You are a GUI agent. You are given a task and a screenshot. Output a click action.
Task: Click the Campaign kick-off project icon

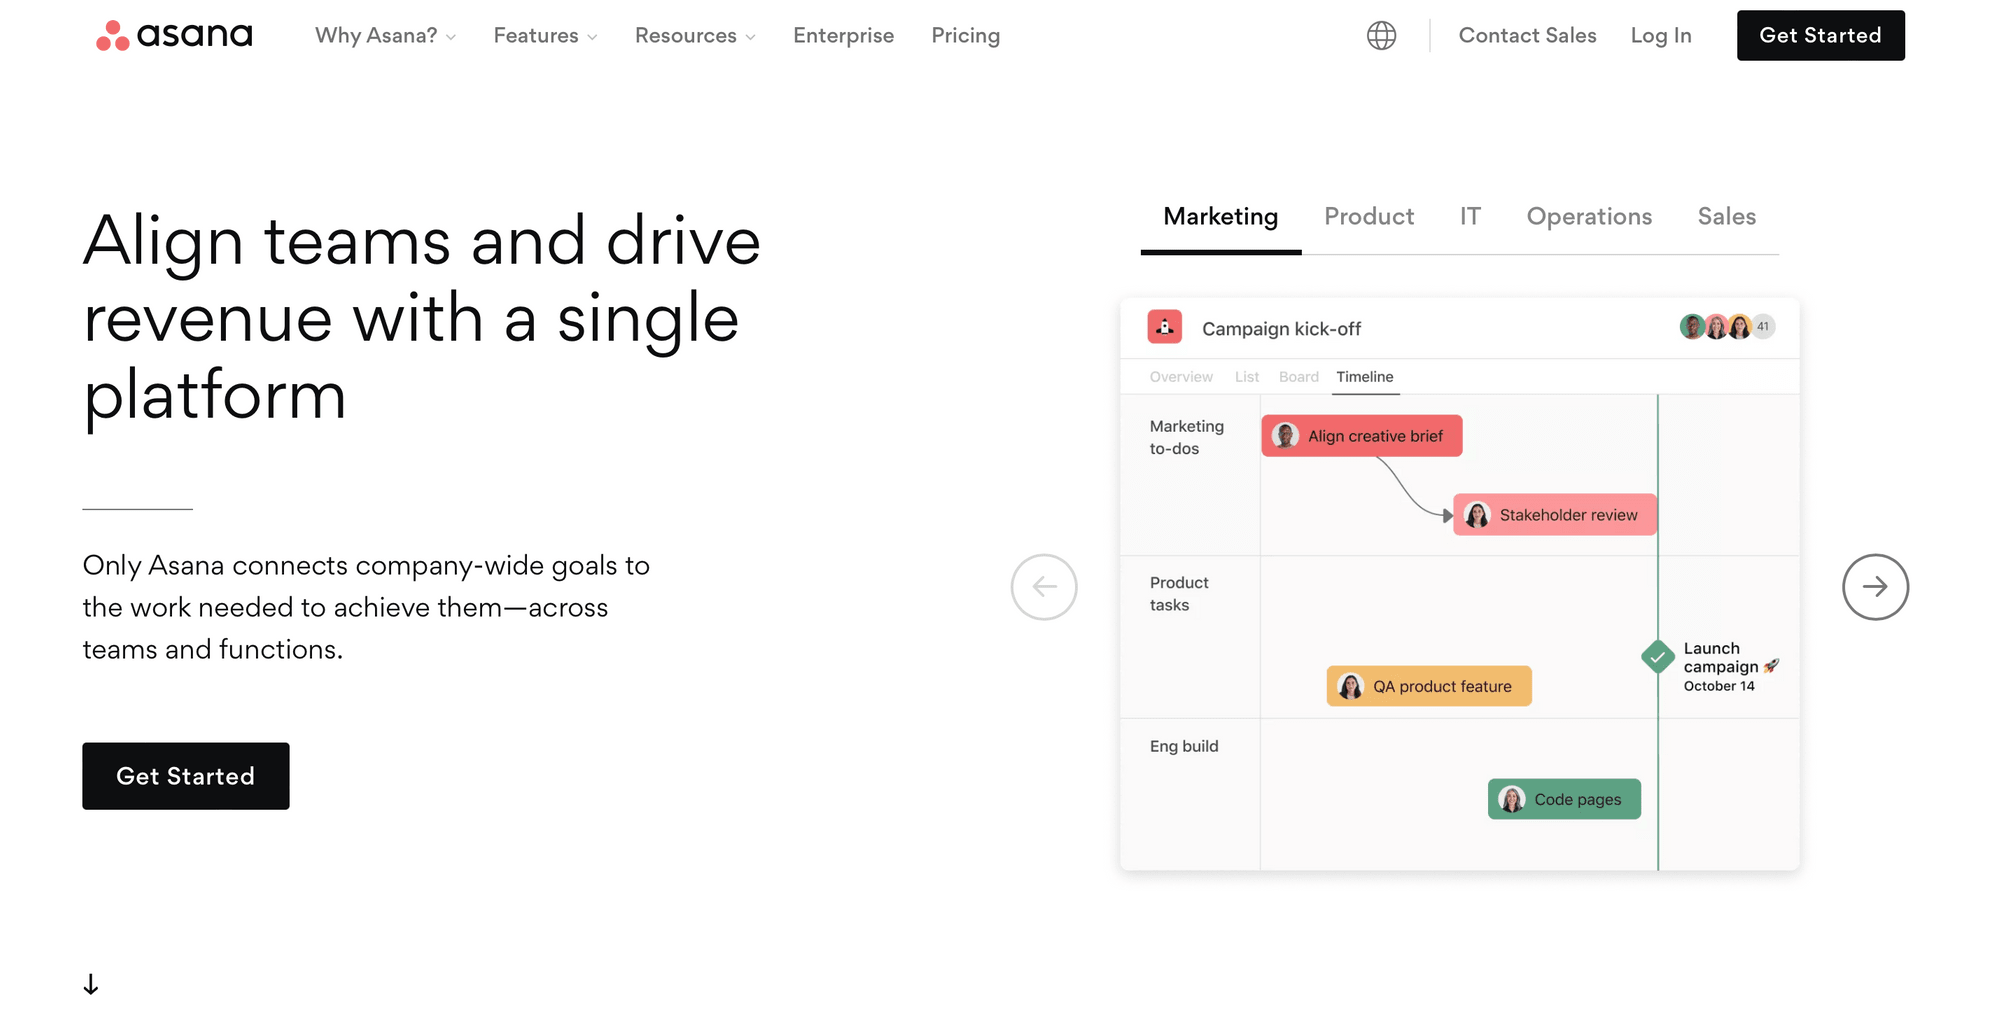tap(1165, 327)
